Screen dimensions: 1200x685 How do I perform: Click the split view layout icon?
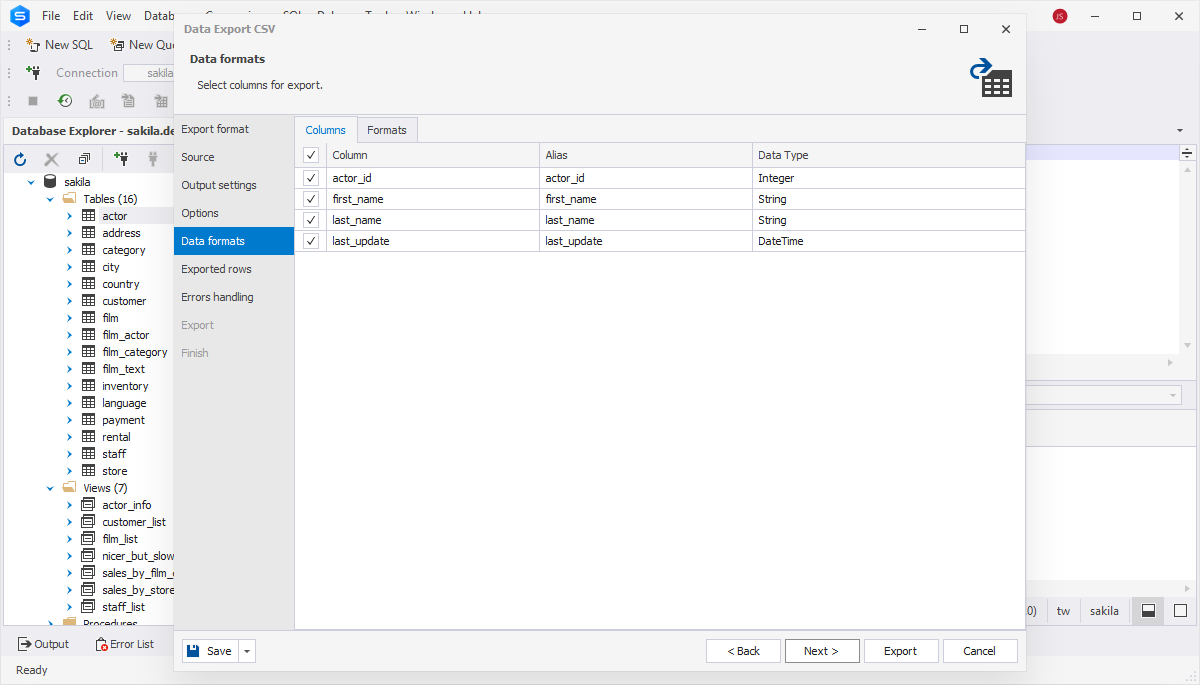point(1148,611)
